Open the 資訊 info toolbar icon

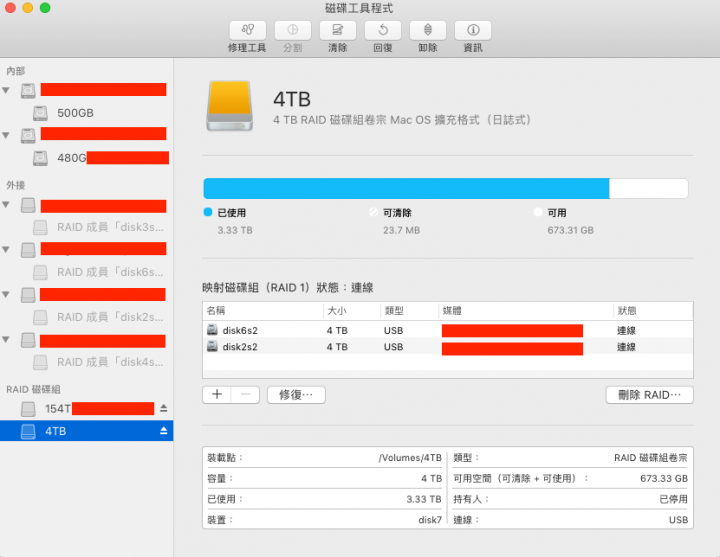(x=472, y=30)
